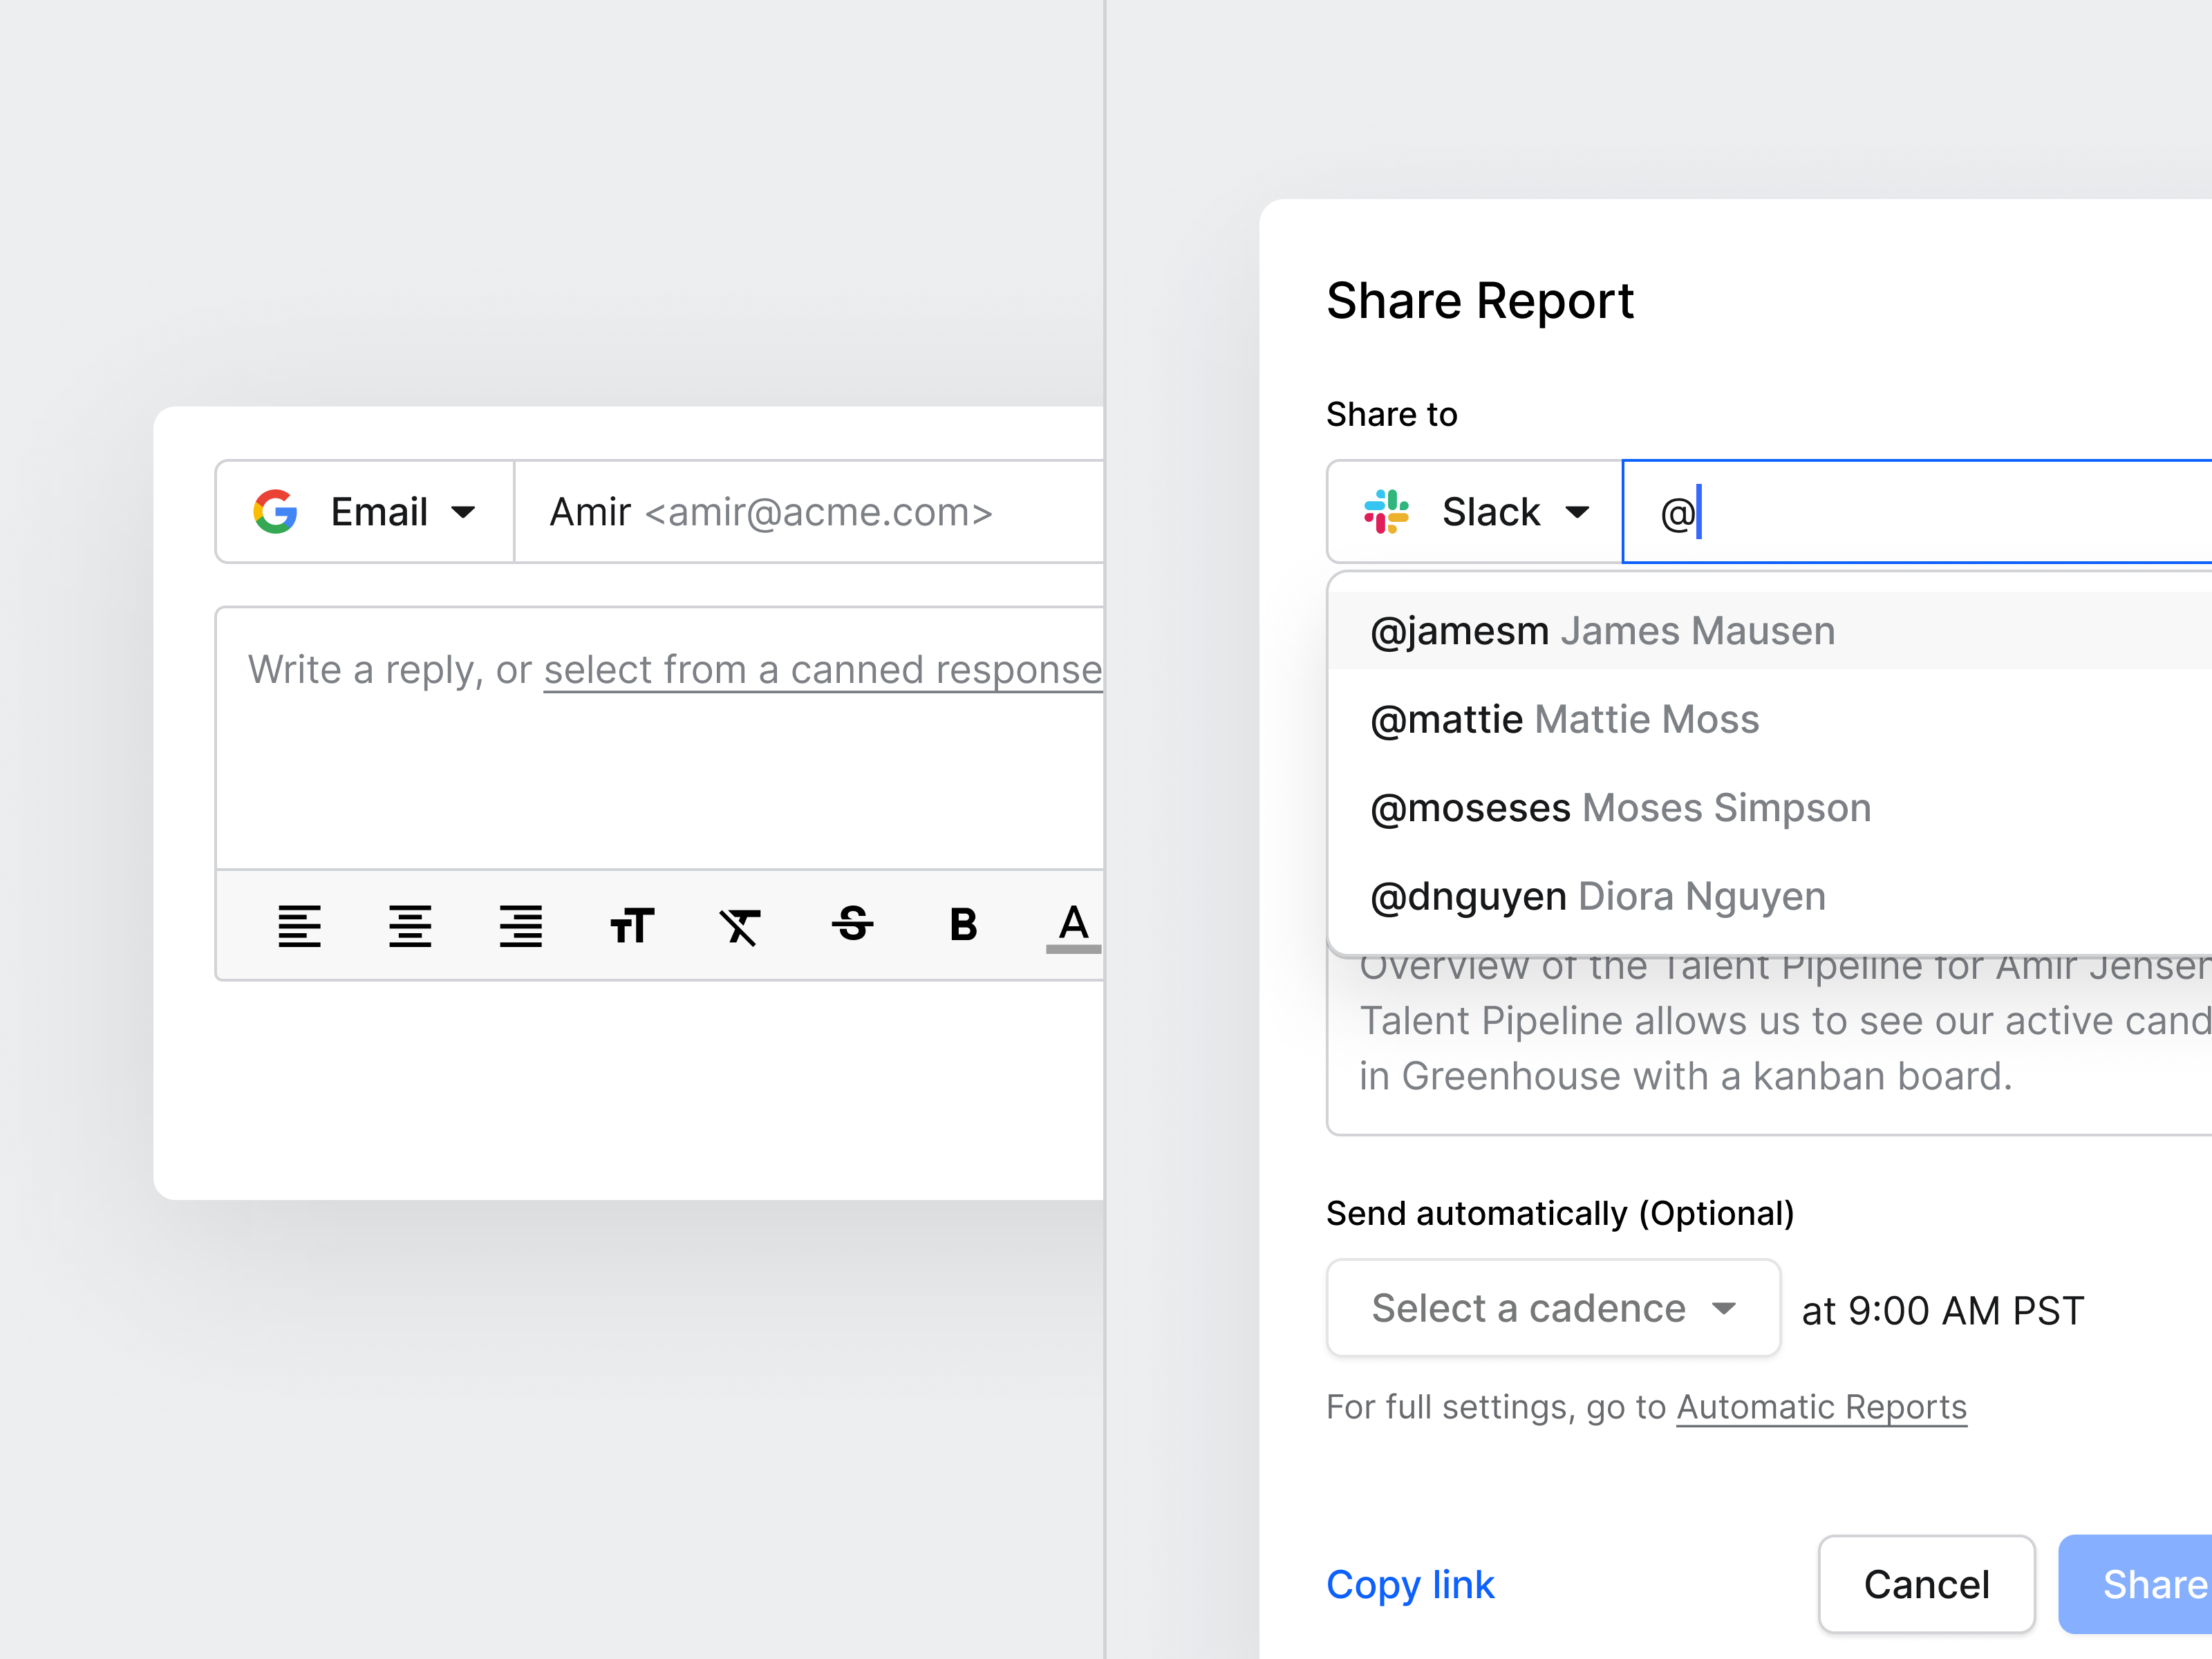
Task: Select @jamesm James Mausen suggestion
Action: click(1770, 631)
